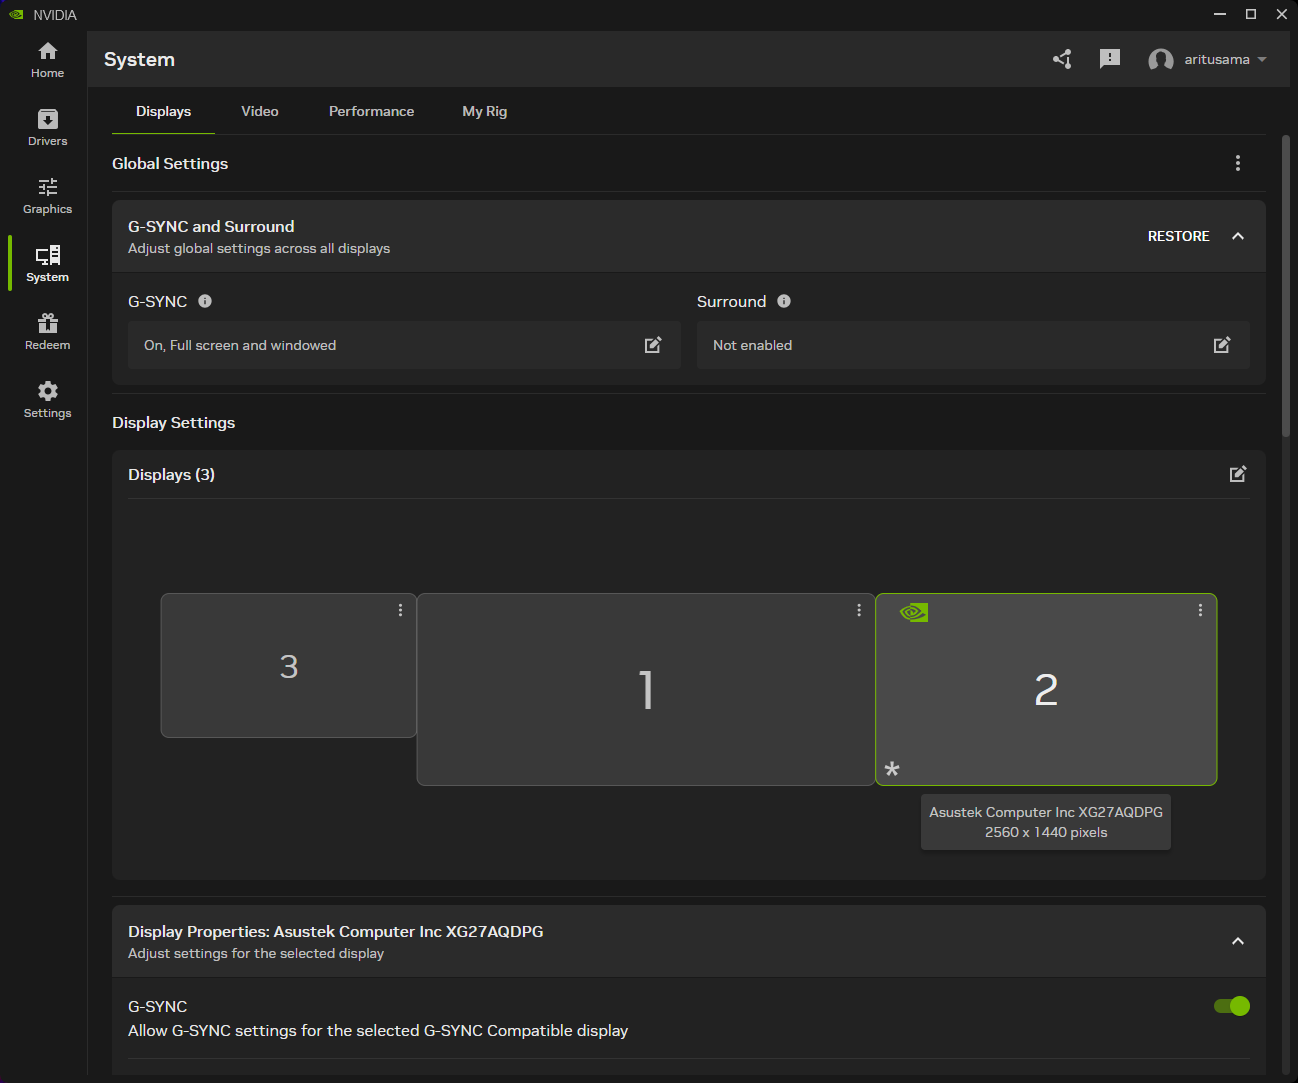Minimize the NVIDIA window
The width and height of the screenshot is (1298, 1083).
pos(1220,14)
